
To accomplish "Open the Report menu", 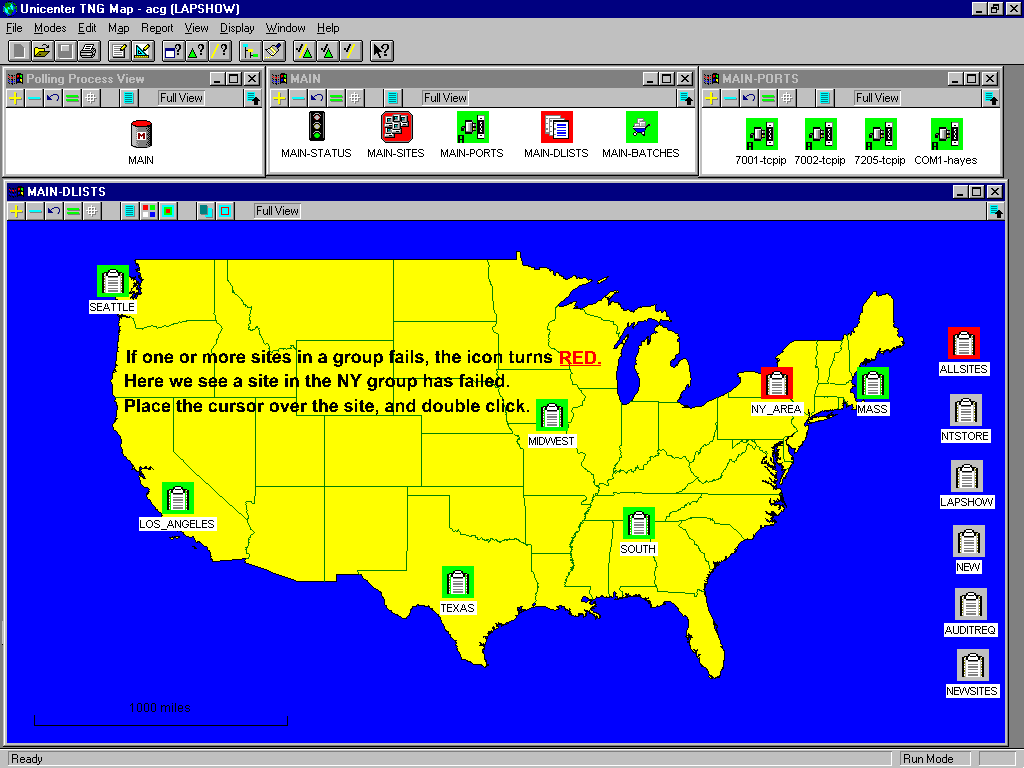I will pos(157,28).
